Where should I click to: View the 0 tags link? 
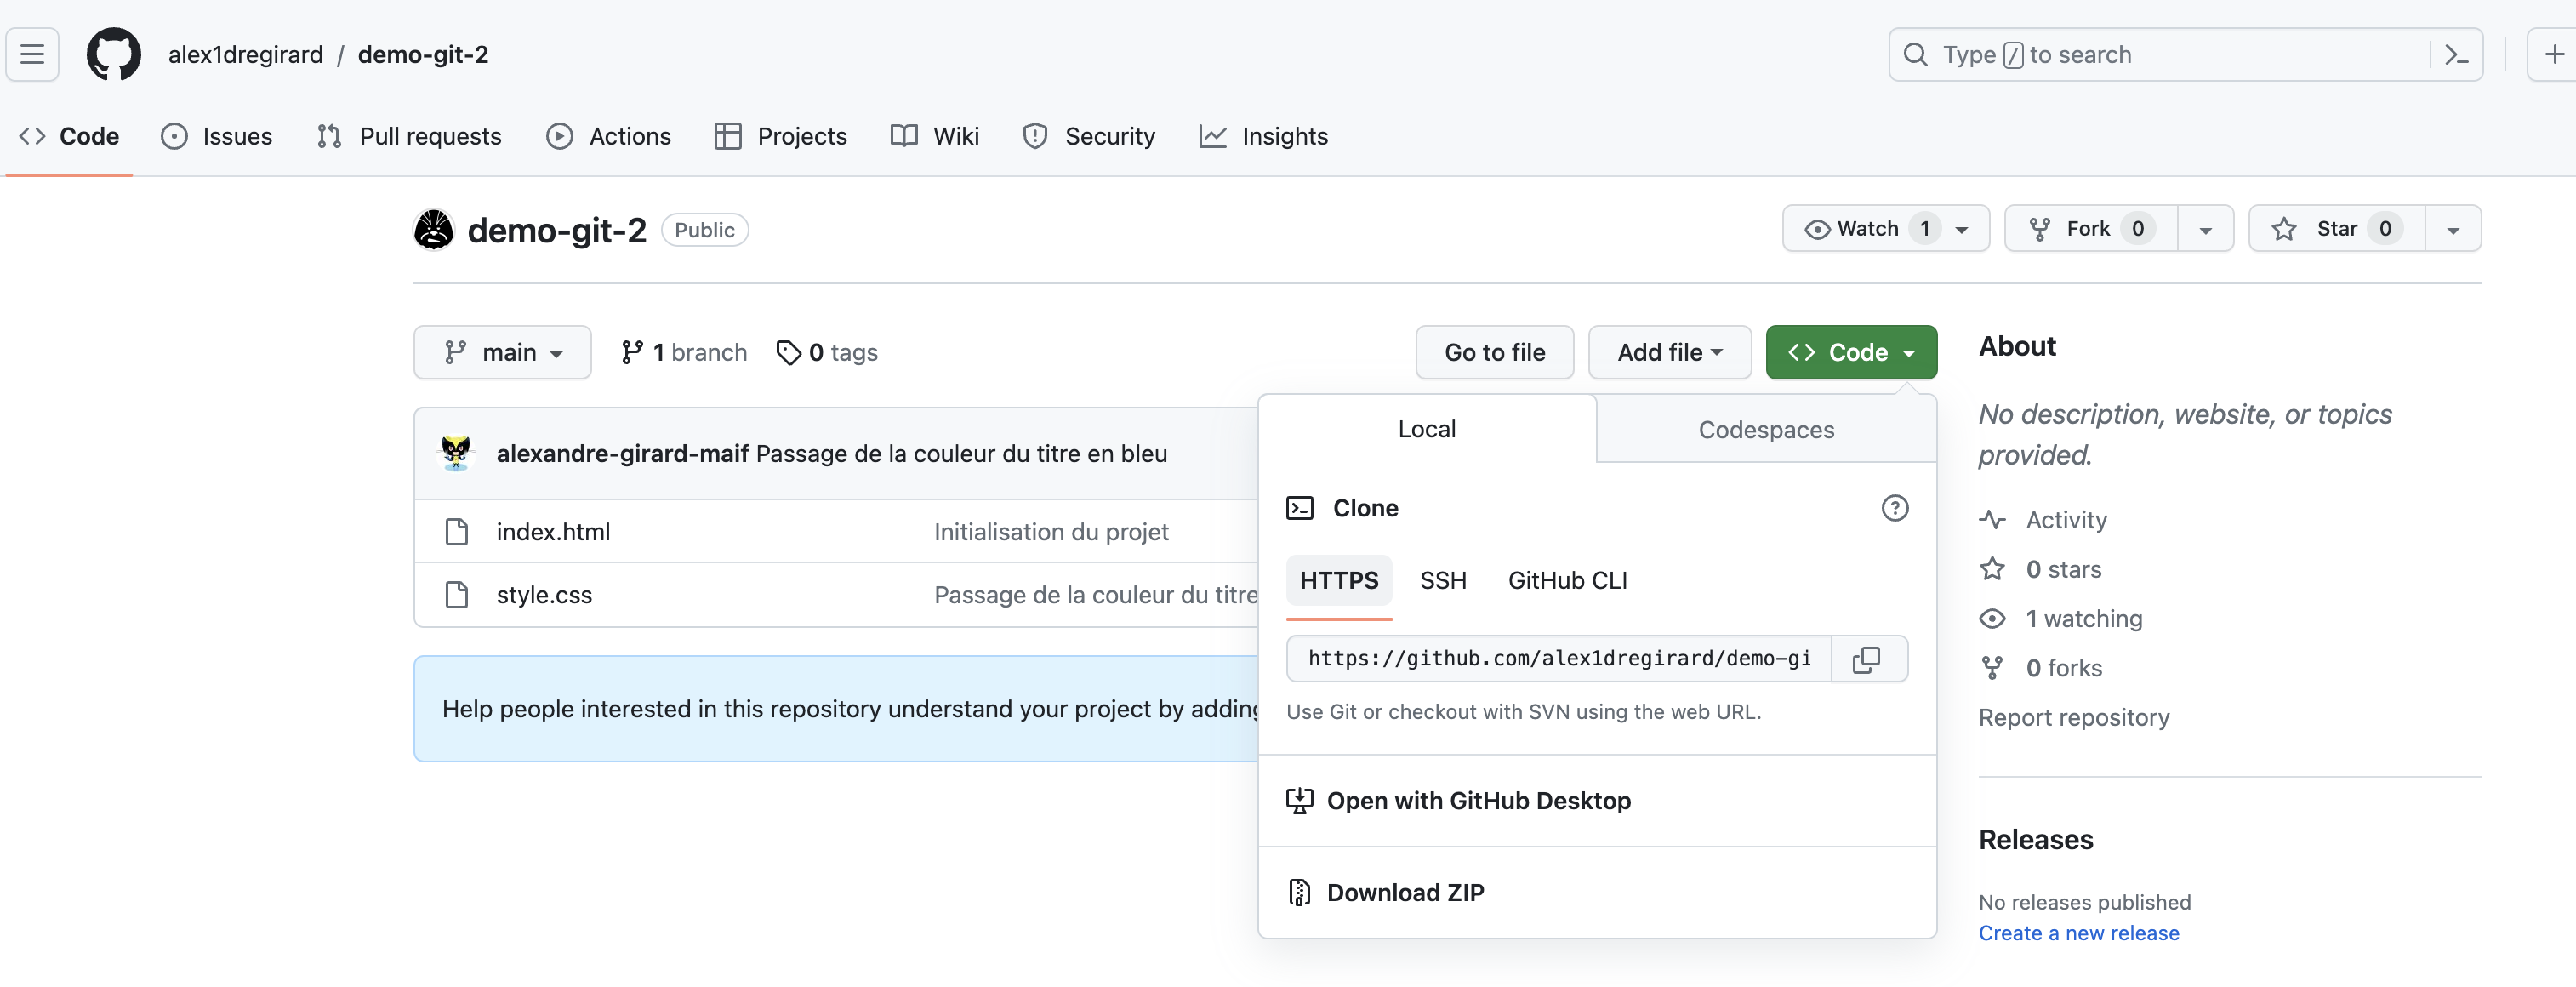click(x=827, y=352)
